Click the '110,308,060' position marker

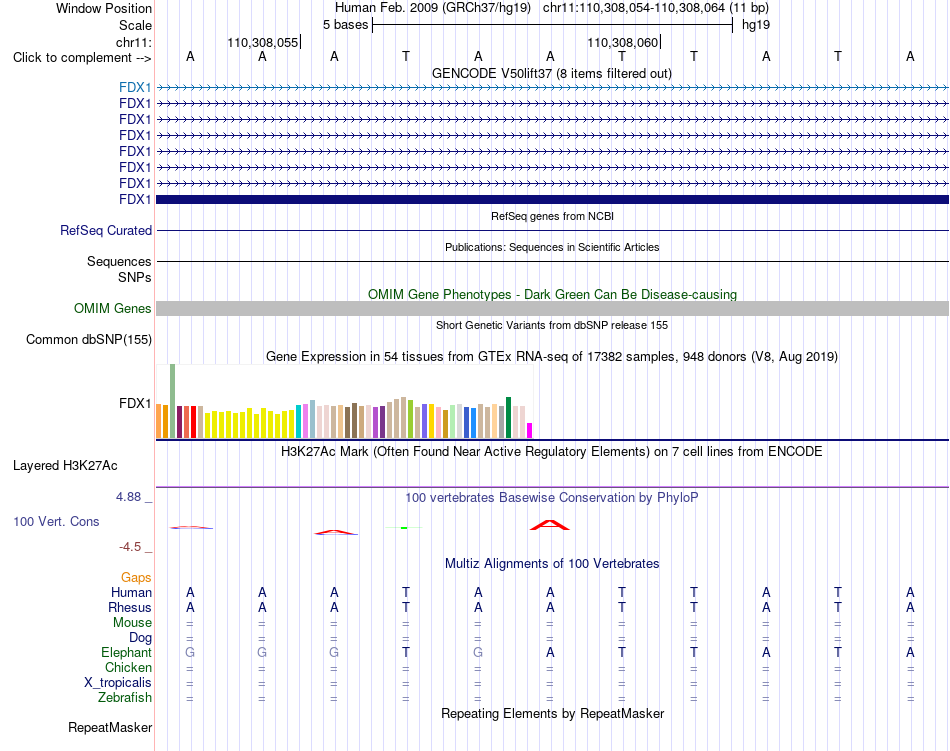pyautogui.click(x=623, y=42)
